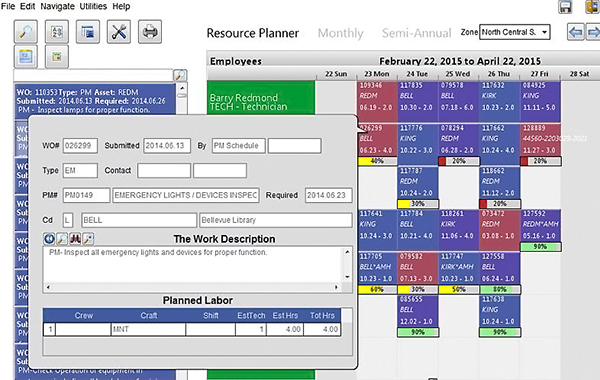600x380 pixels.
Task: Open the wrench and screwdriver tools button
Action: [119, 32]
